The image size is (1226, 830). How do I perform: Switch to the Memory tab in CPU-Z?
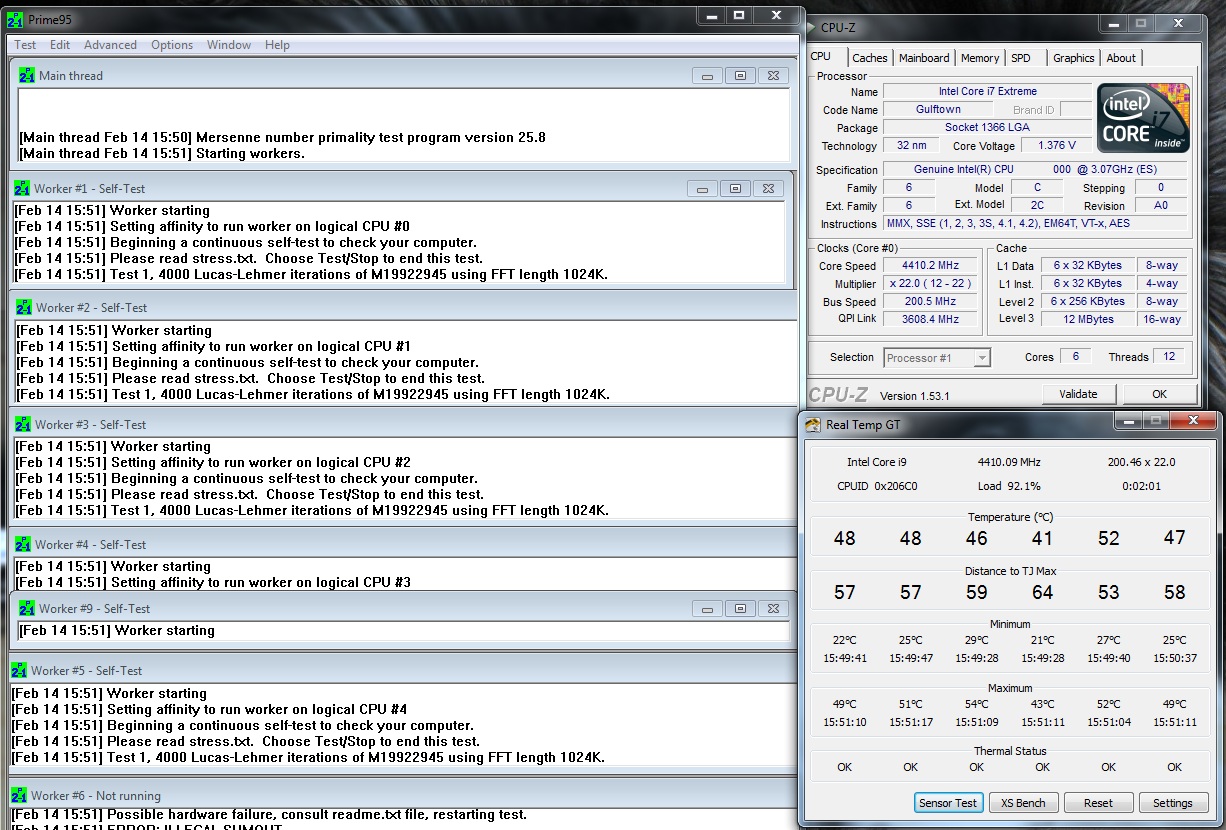pos(979,58)
